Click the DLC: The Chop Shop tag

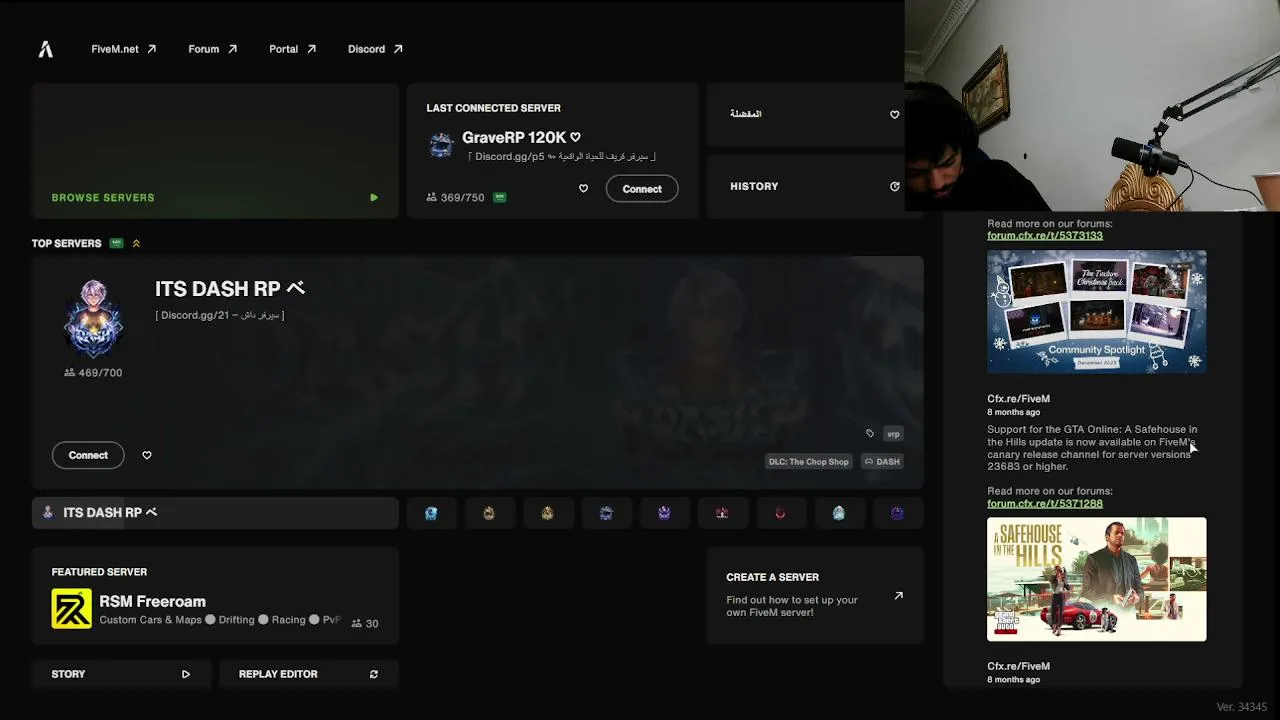pyautogui.click(x=808, y=462)
